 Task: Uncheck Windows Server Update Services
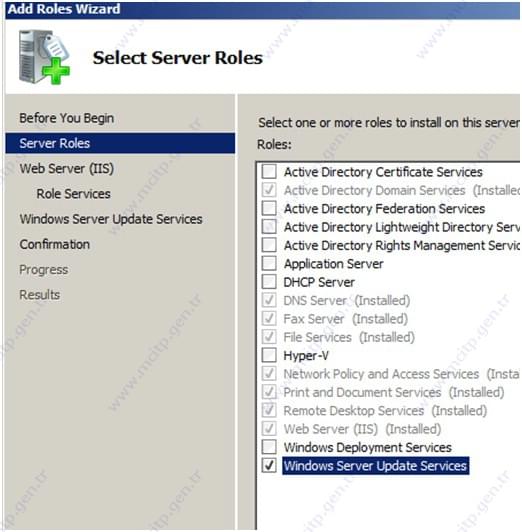coord(269,465)
